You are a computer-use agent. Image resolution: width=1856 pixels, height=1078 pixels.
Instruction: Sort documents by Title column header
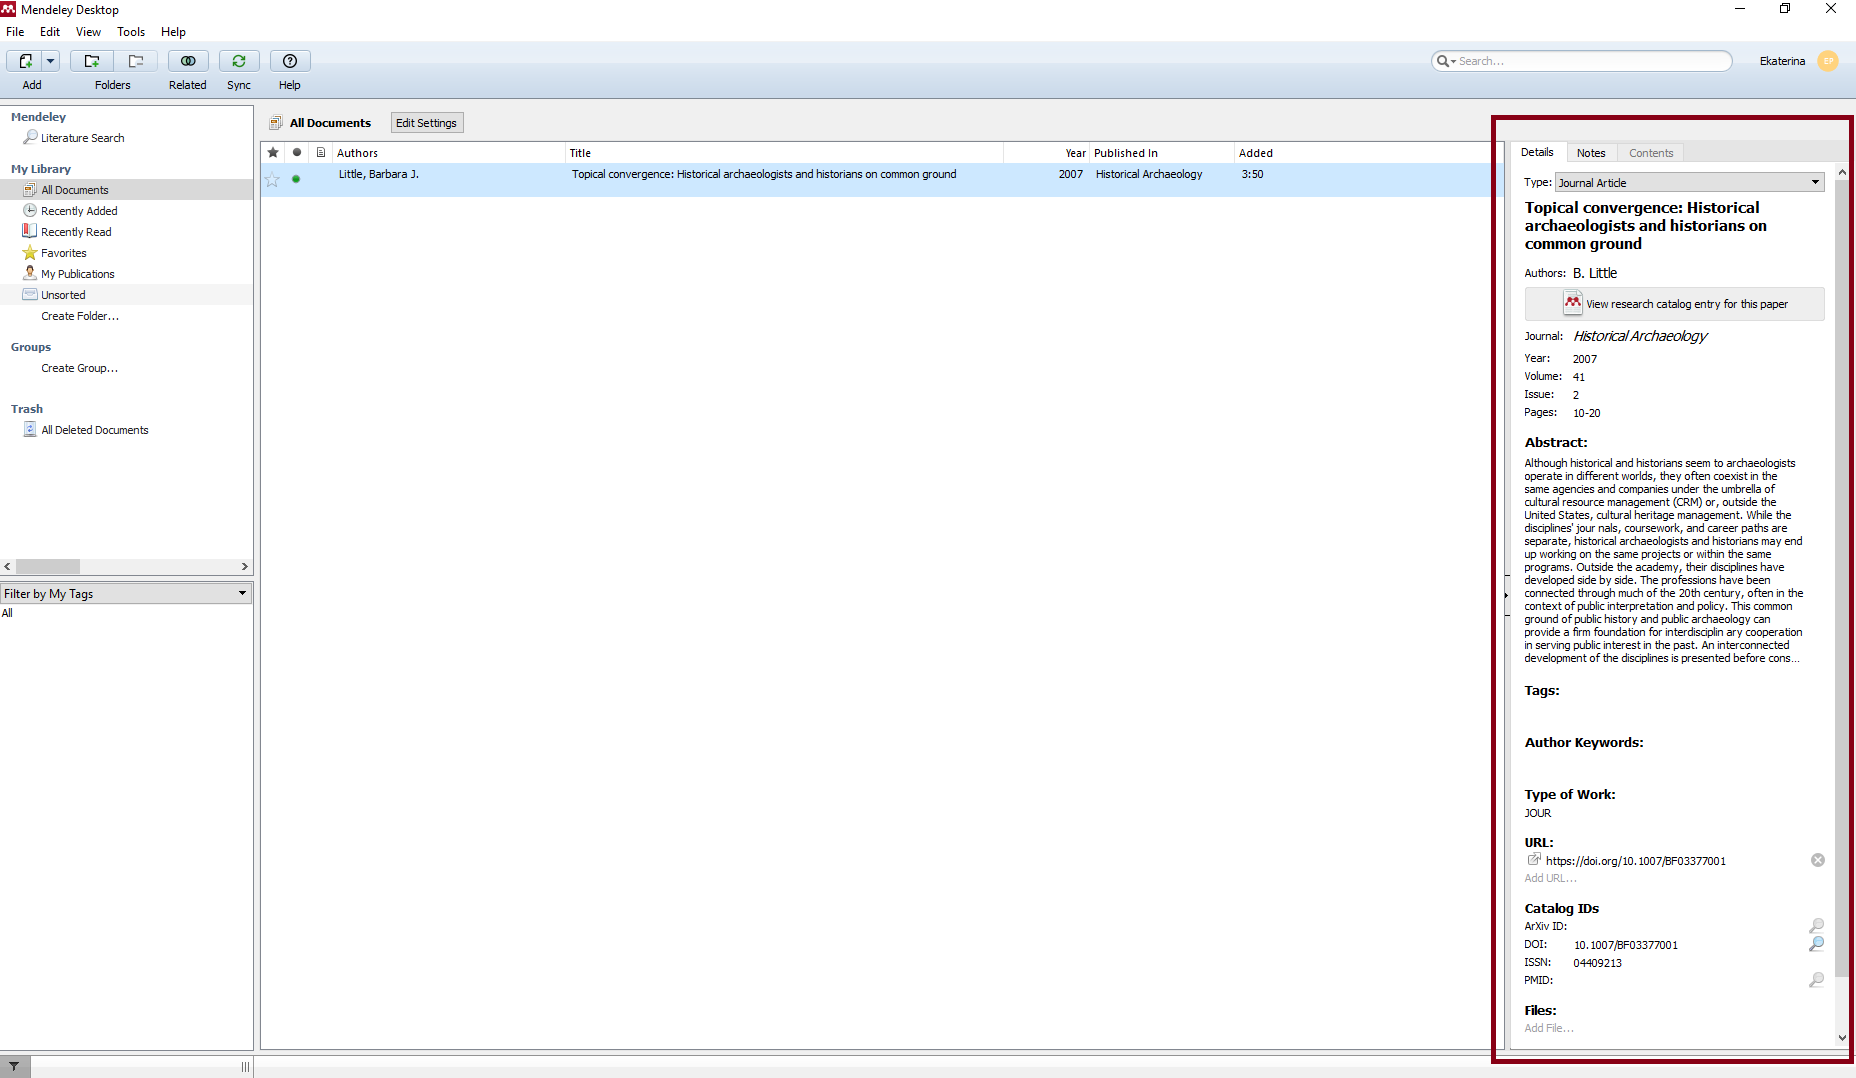click(x=784, y=153)
